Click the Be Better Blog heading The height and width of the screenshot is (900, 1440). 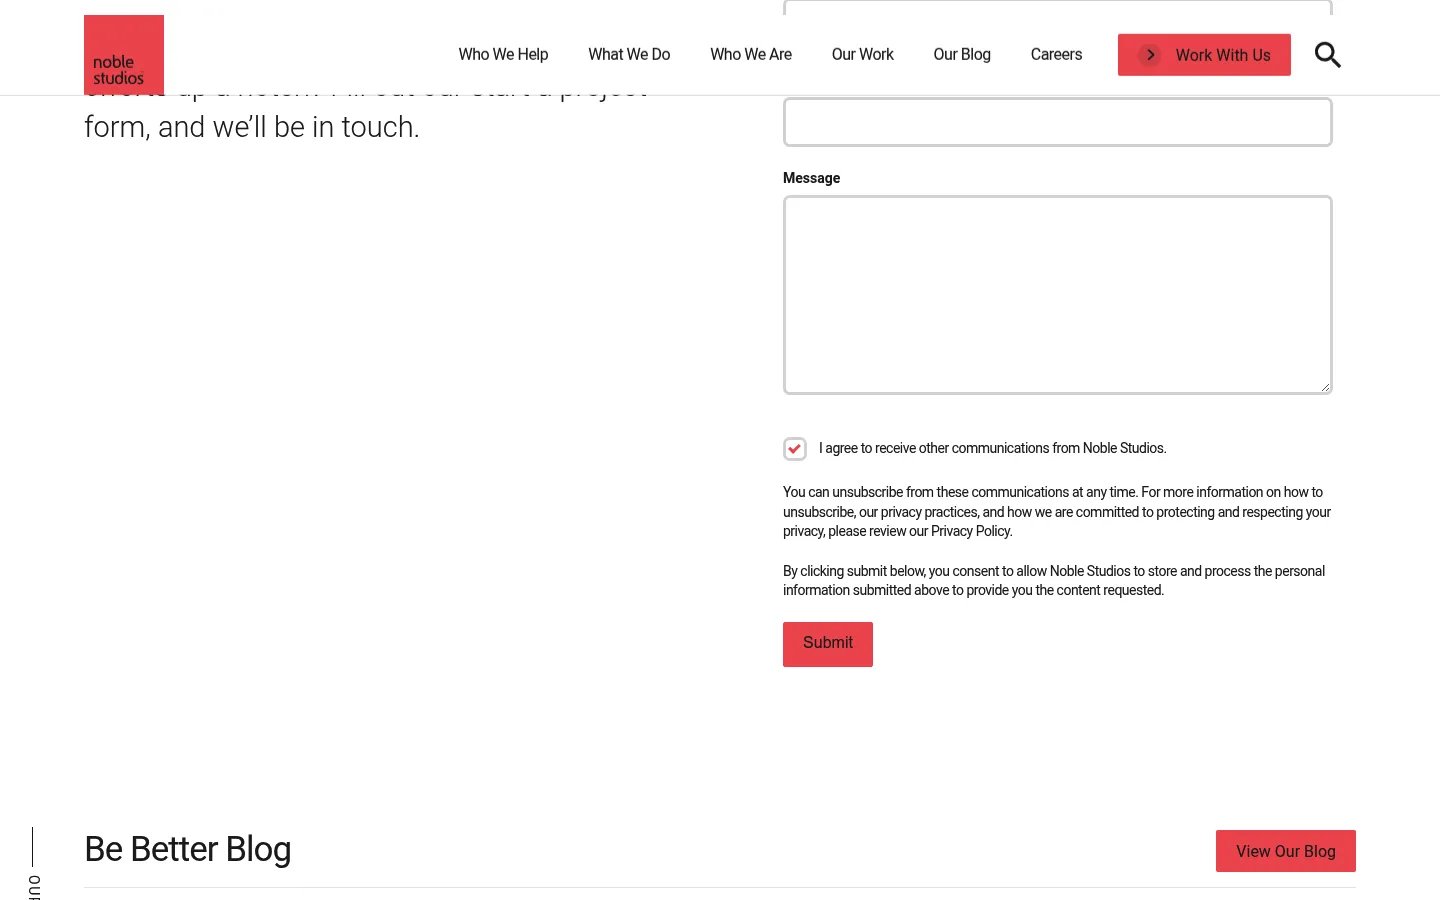(188, 849)
